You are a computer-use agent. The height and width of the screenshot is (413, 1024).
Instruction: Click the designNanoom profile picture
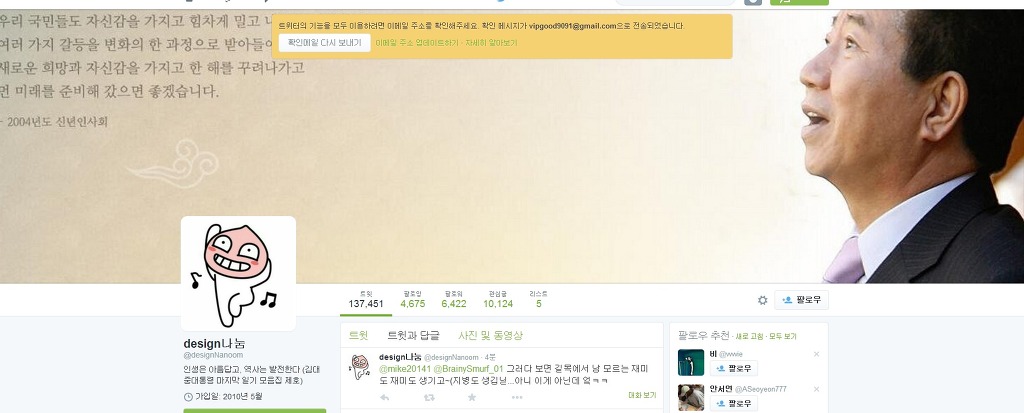click(238, 274)
